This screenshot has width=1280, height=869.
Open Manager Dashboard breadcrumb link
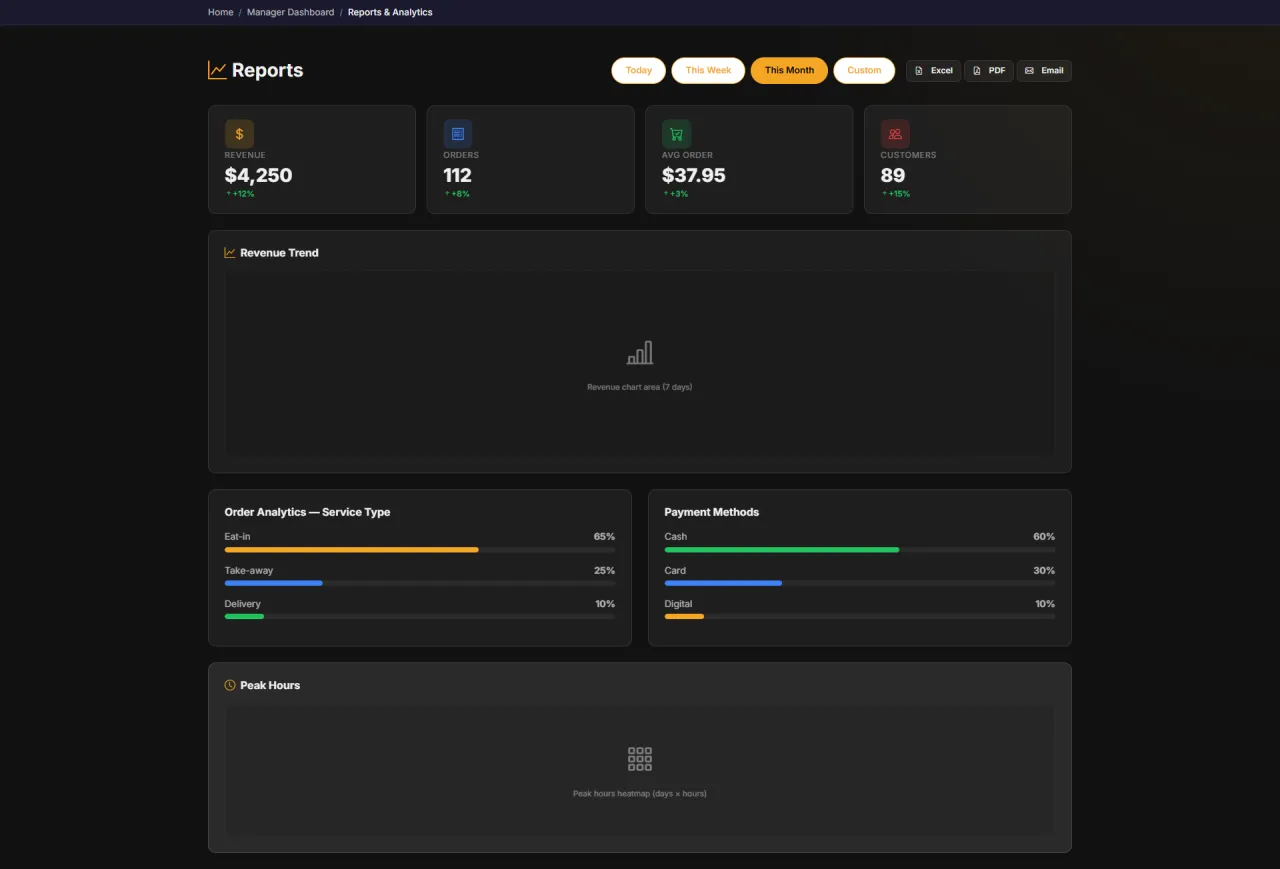[291, 12]
